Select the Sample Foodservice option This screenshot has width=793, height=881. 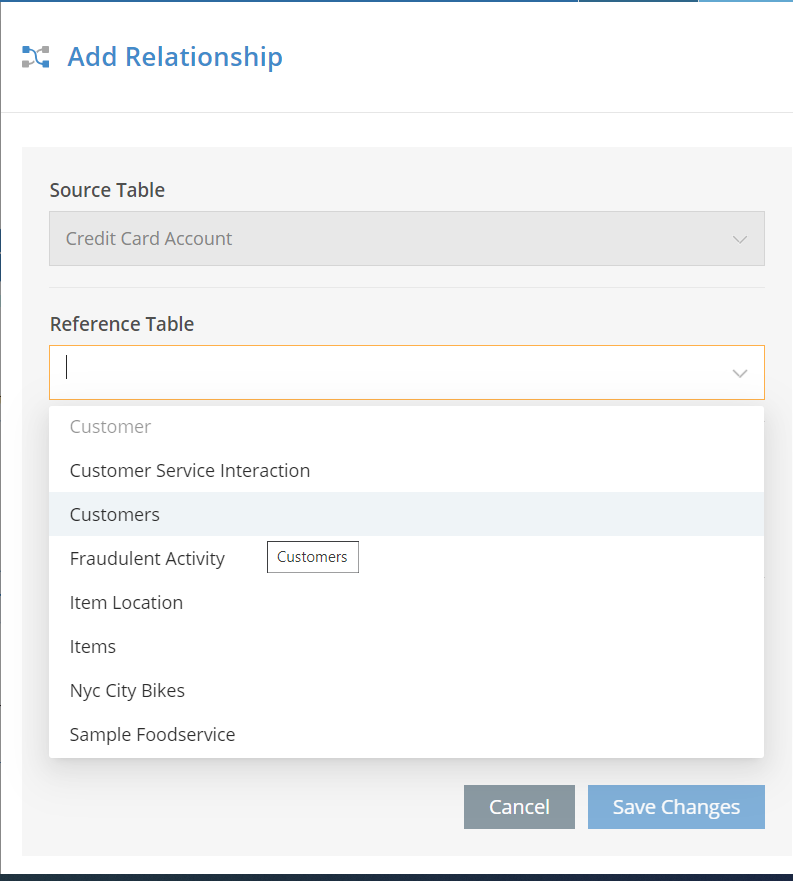152,734
